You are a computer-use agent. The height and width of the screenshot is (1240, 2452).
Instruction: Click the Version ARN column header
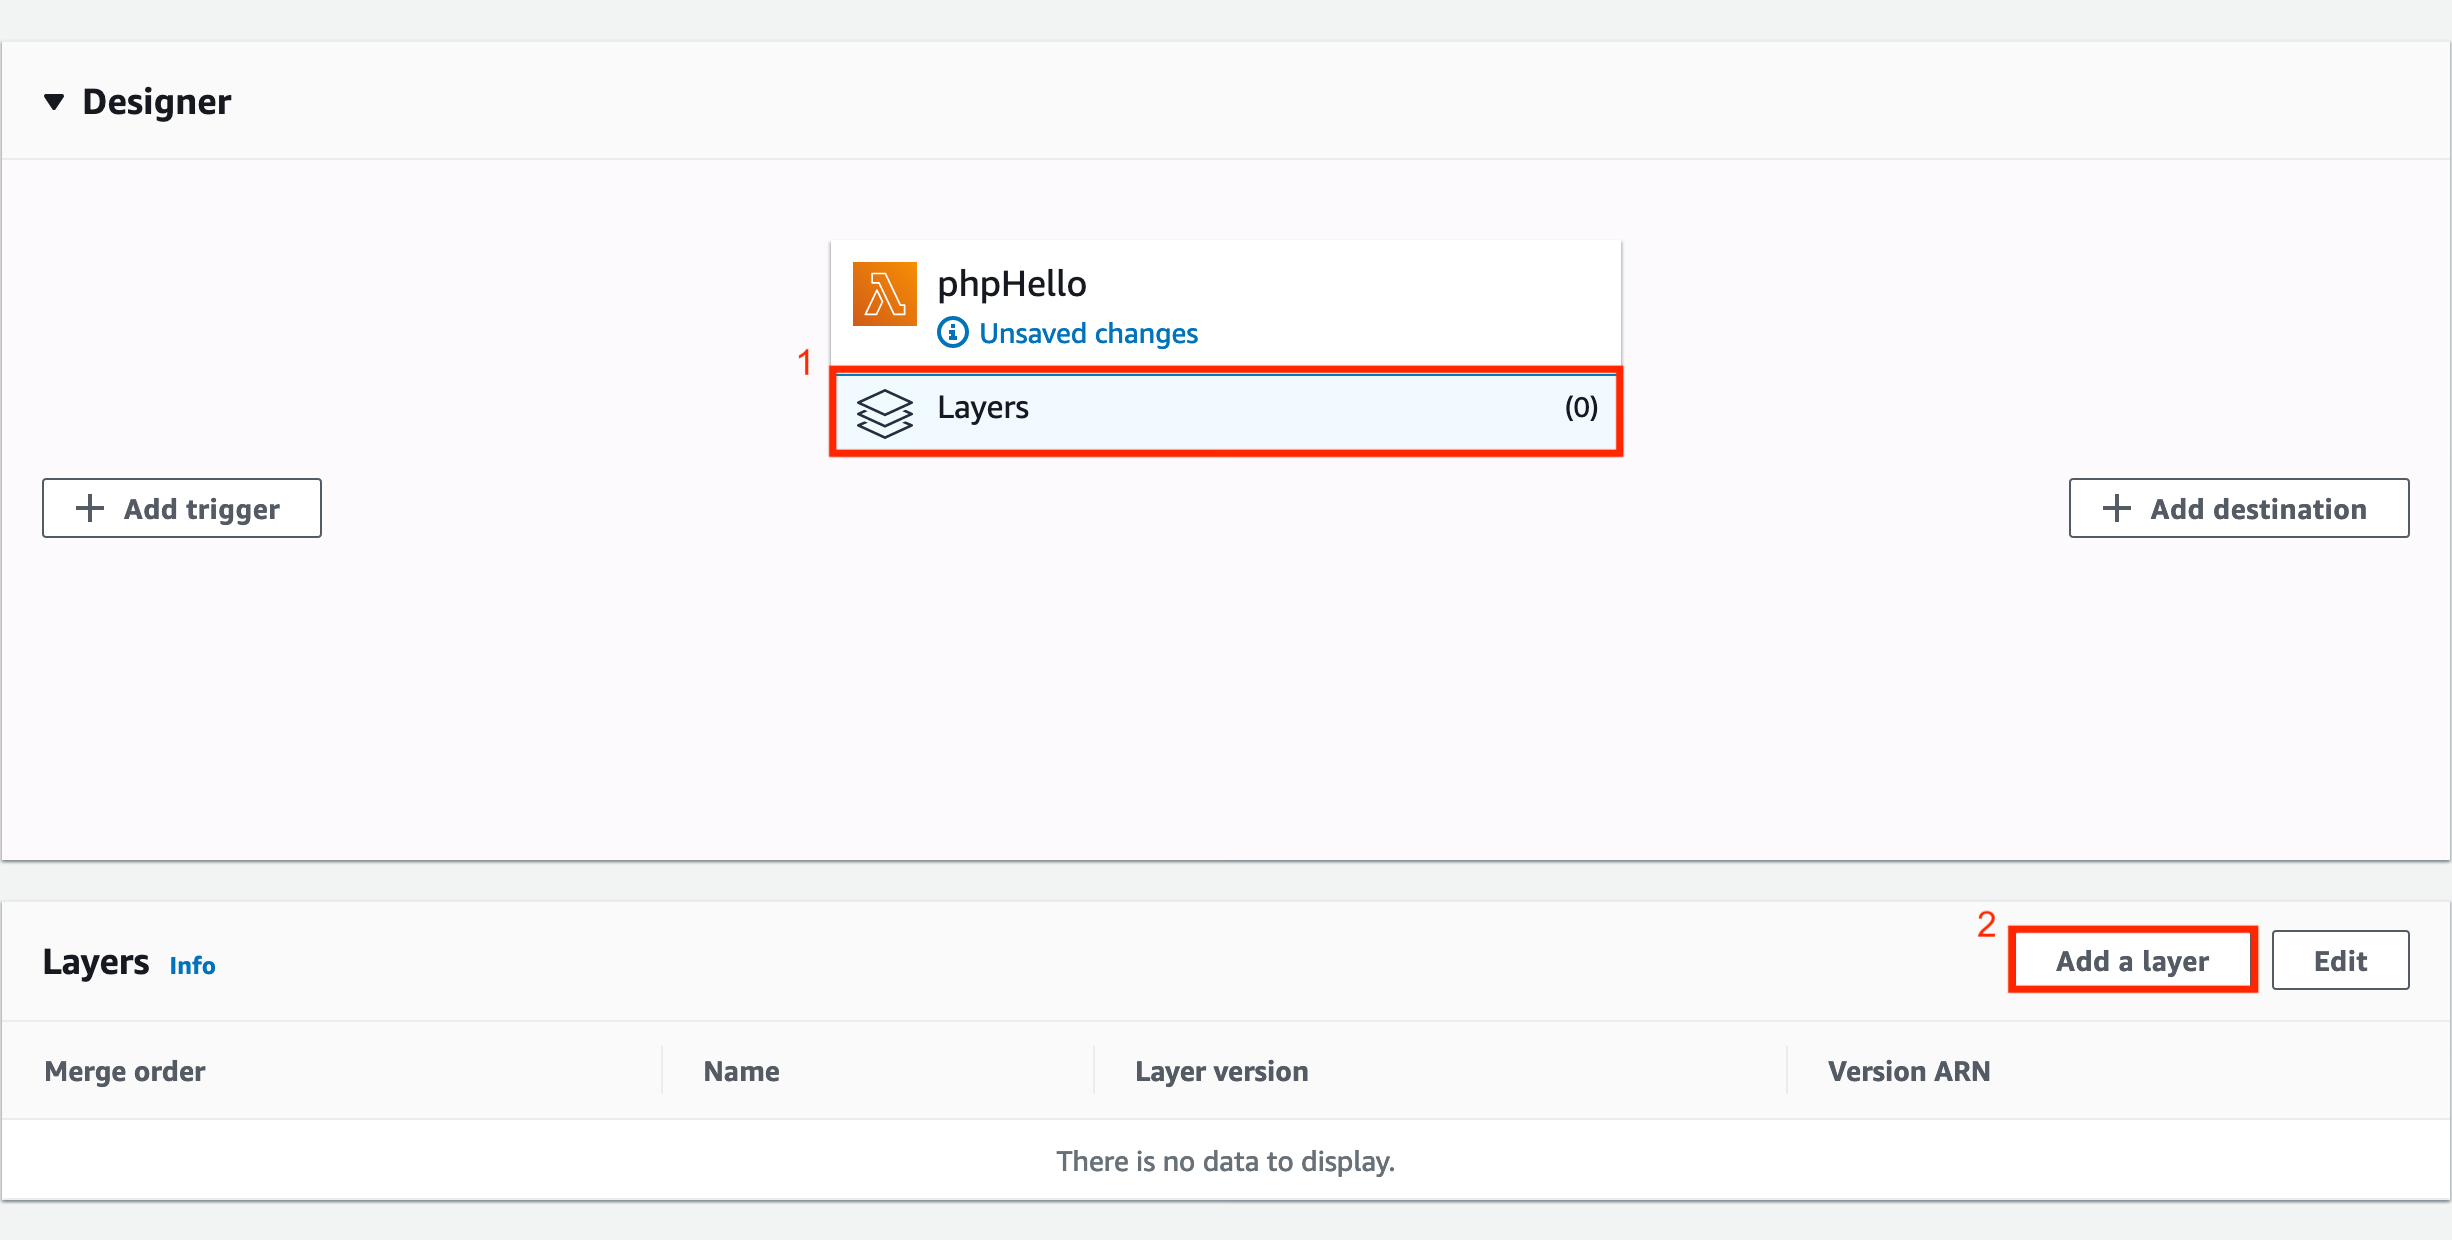pyautogui.click(x=1908, y=1071)
